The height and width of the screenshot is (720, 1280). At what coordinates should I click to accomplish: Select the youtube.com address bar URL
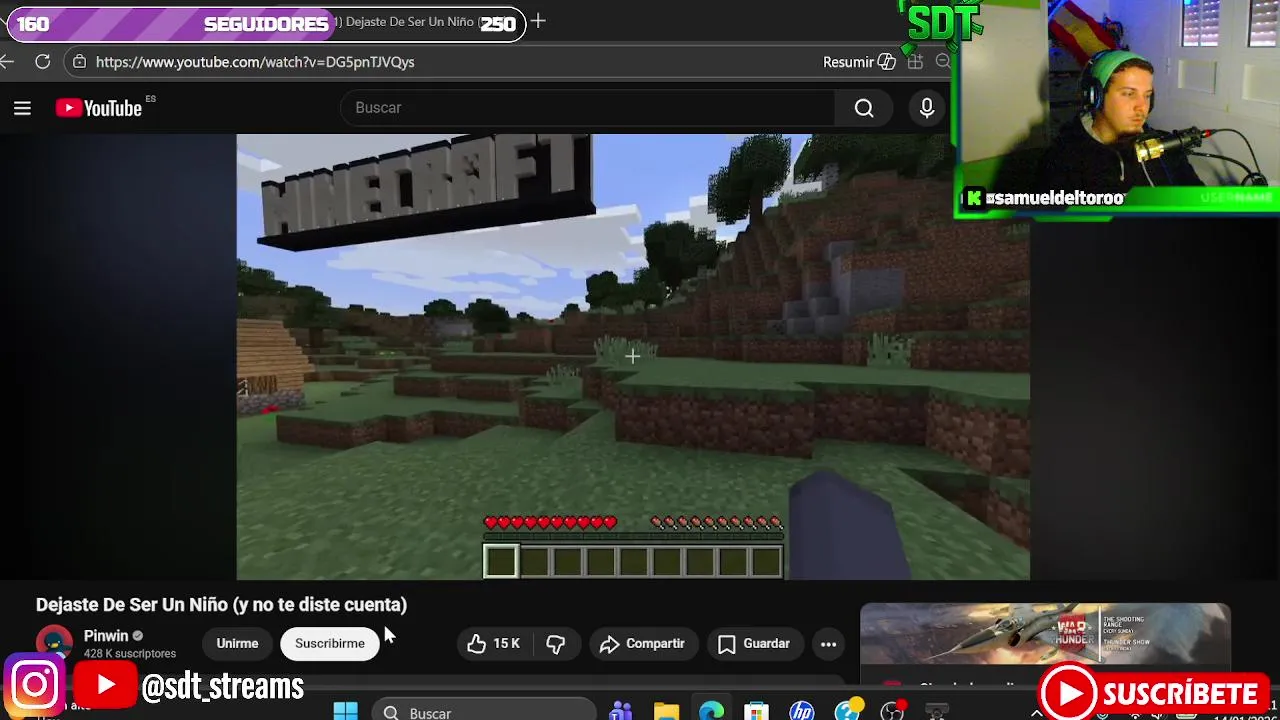point(255,62)
